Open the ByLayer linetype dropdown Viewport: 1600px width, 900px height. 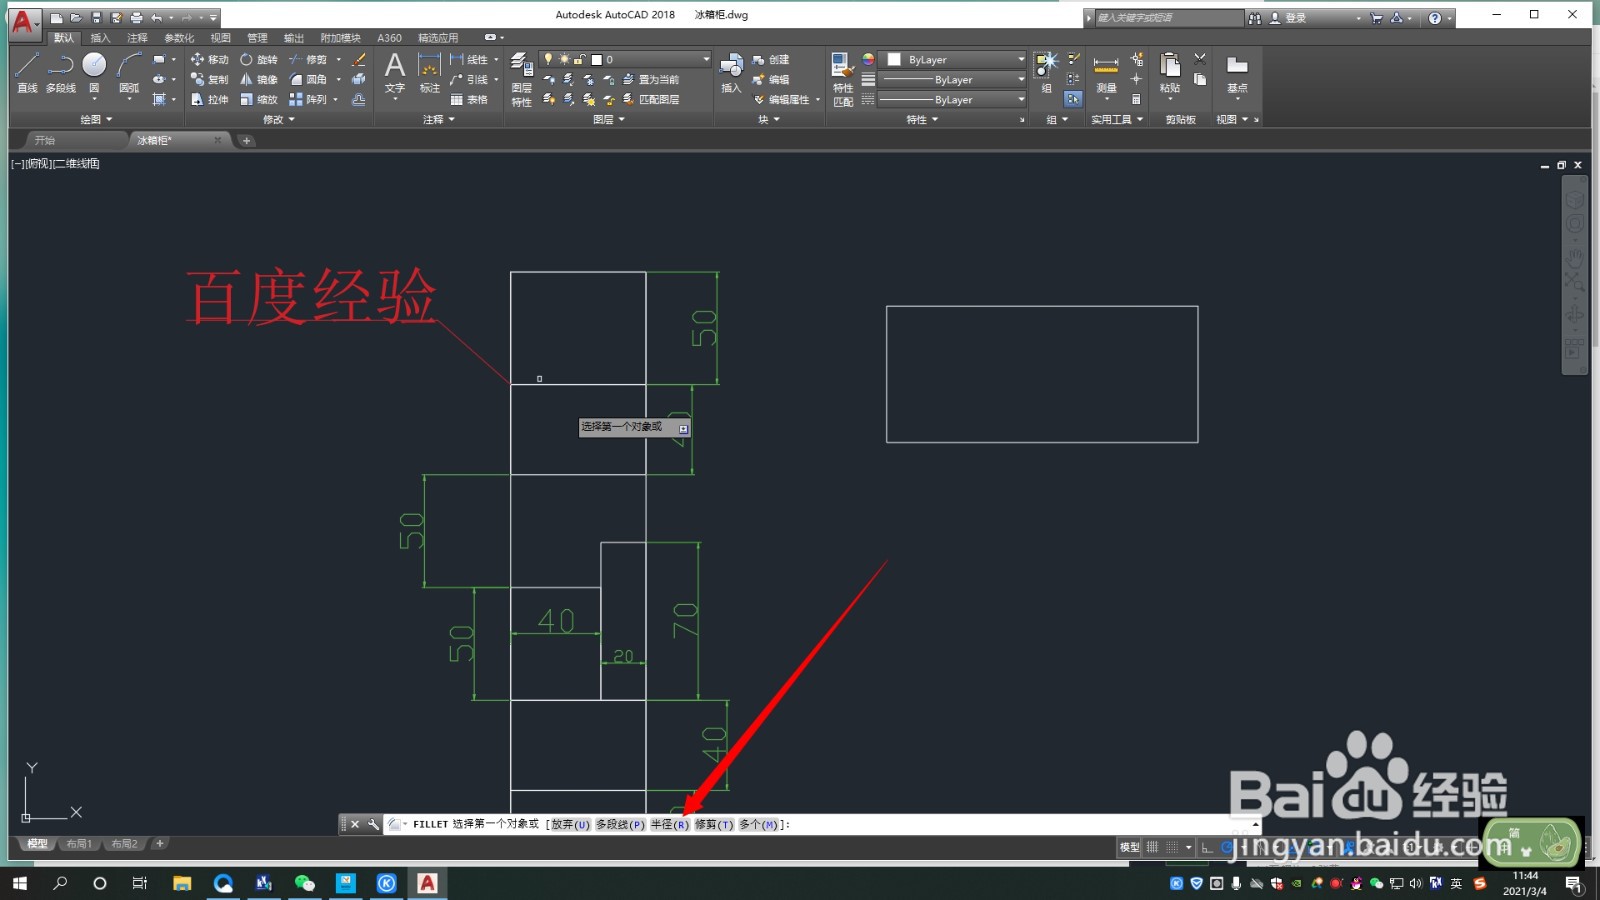pos(952,100)
